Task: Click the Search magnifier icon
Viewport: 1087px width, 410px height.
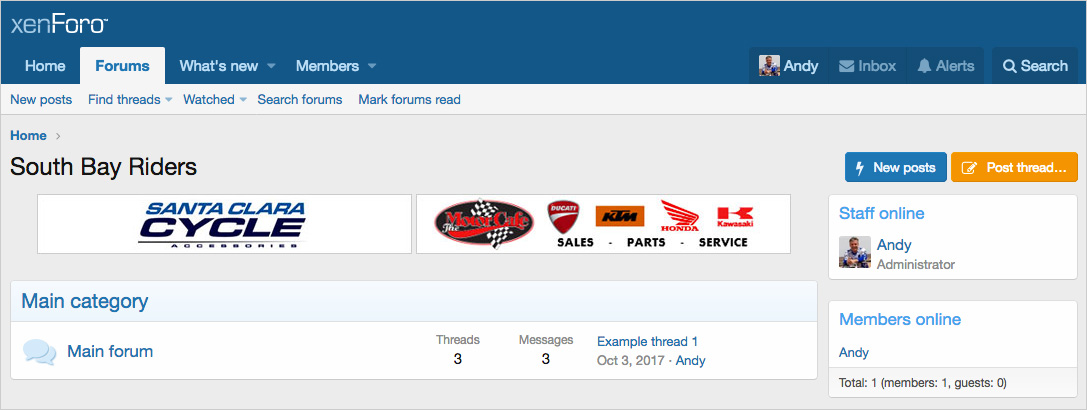Action: click(1009, 66)
